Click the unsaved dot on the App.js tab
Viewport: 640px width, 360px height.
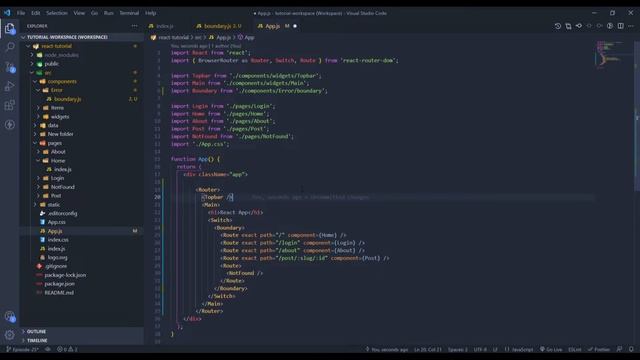pos(295,26)
